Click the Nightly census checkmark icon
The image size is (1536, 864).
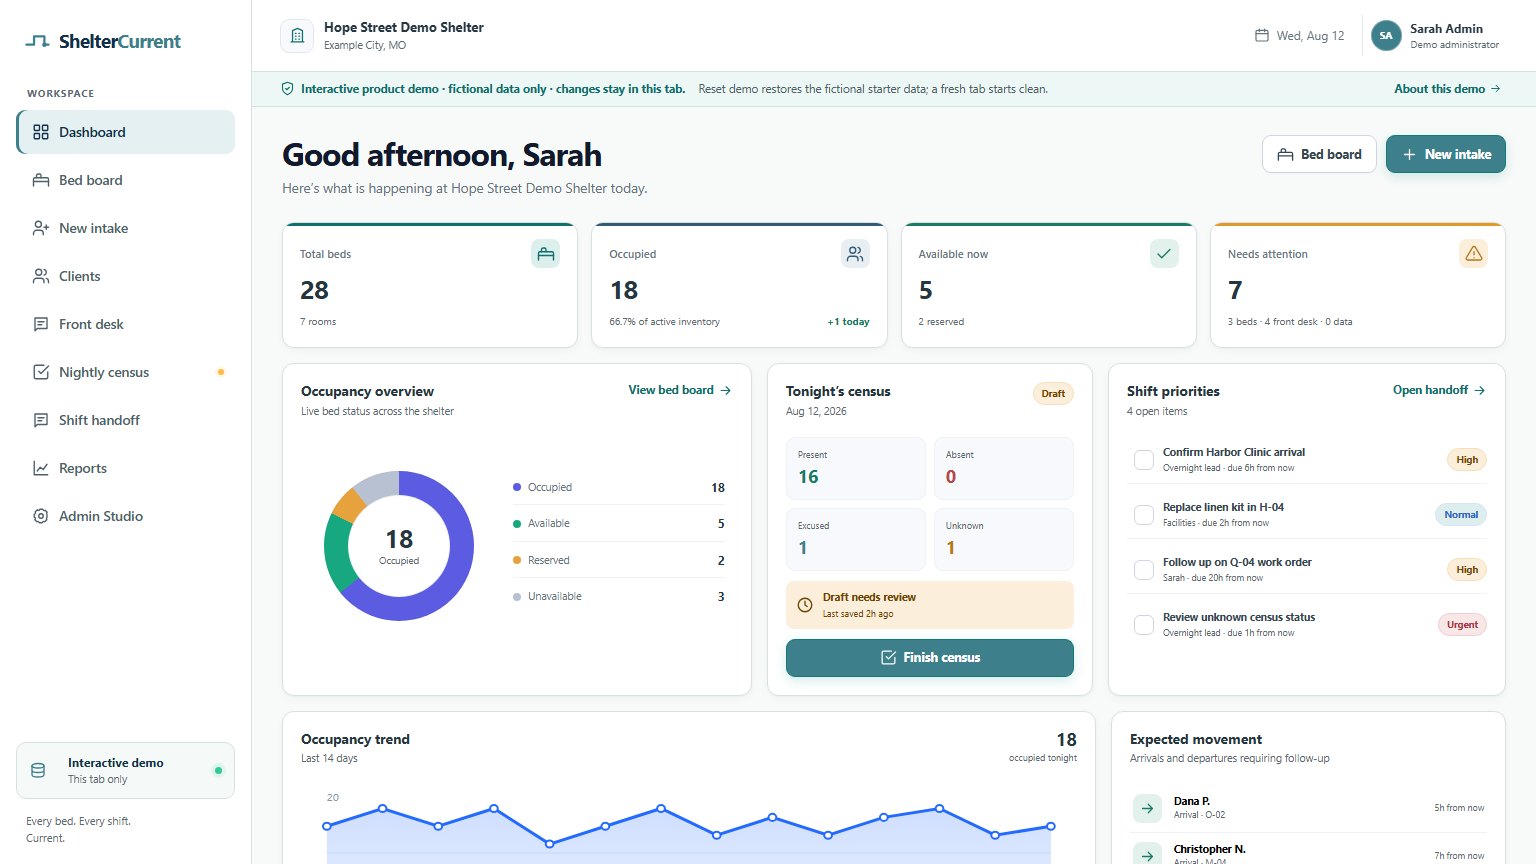pos(41,372)
